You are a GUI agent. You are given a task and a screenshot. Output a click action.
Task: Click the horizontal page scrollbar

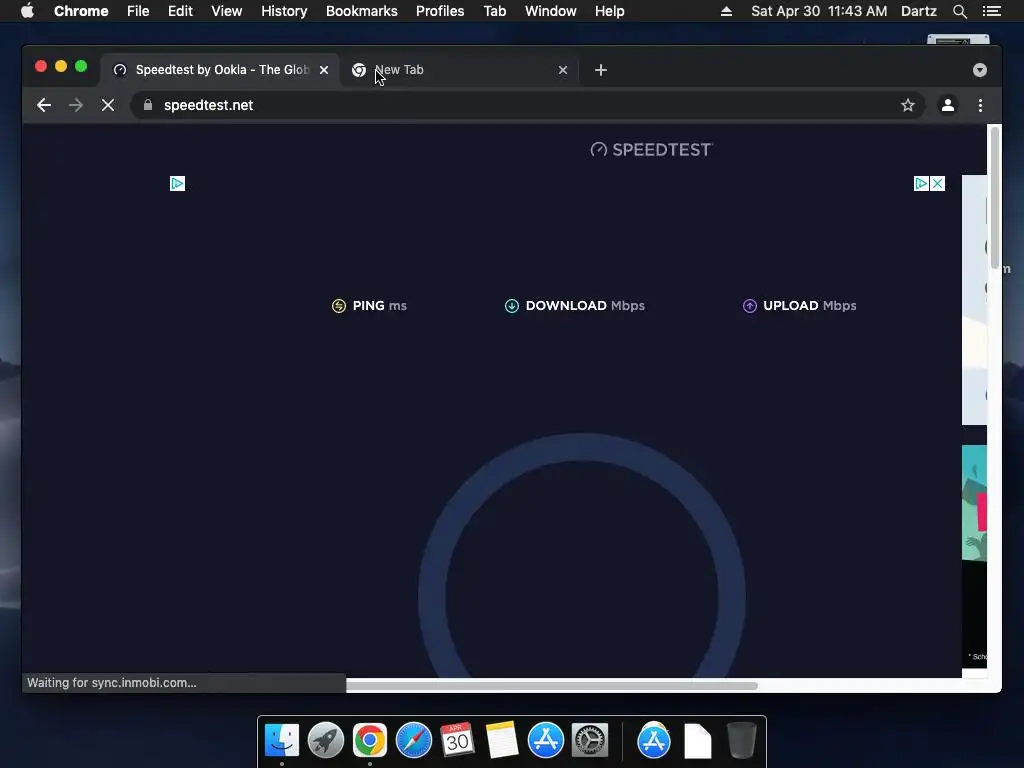pyautogui.click(x=552, y=686)
